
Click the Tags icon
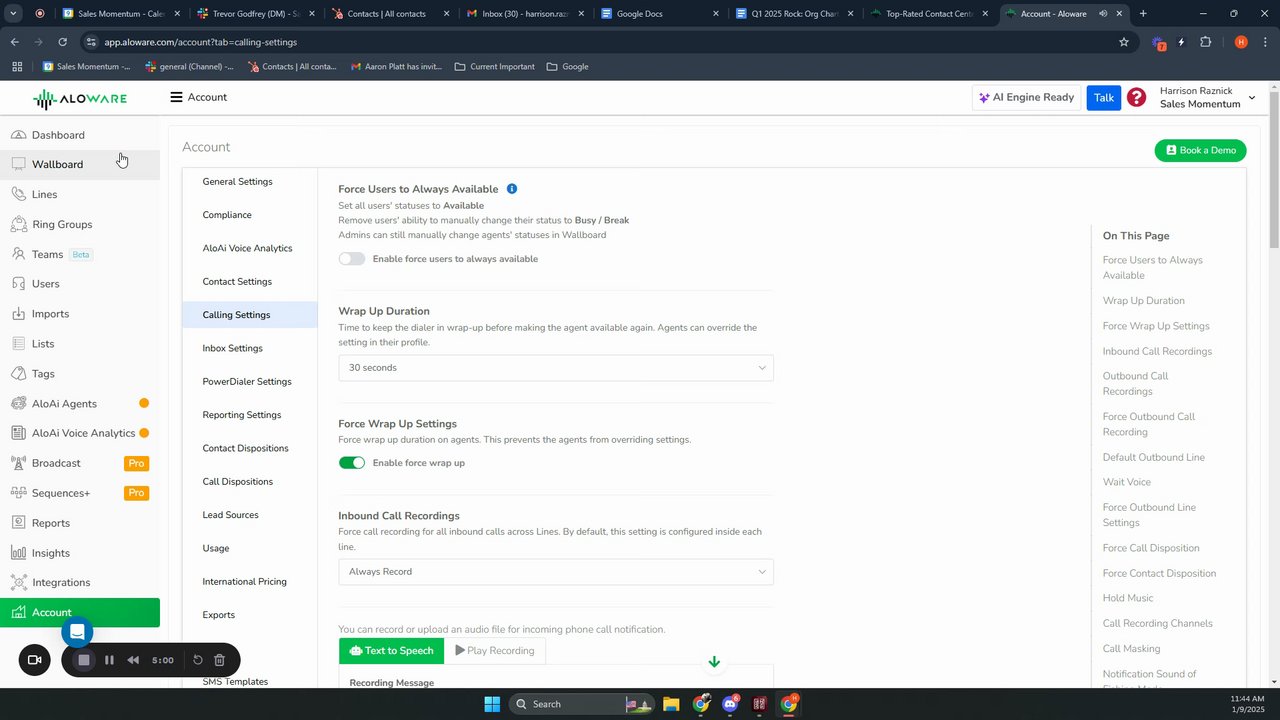[18, 373]
